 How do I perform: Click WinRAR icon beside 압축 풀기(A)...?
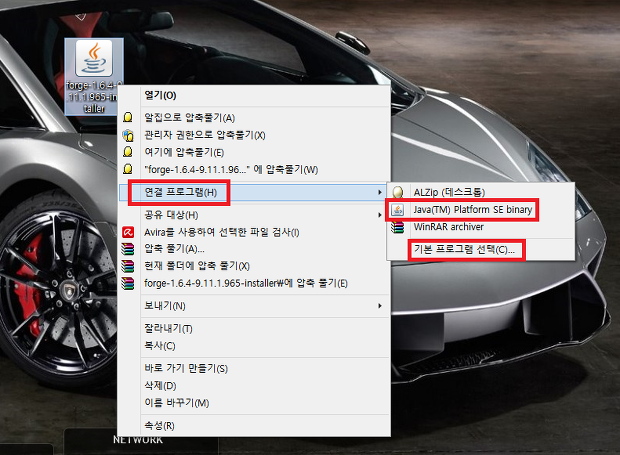128,249
